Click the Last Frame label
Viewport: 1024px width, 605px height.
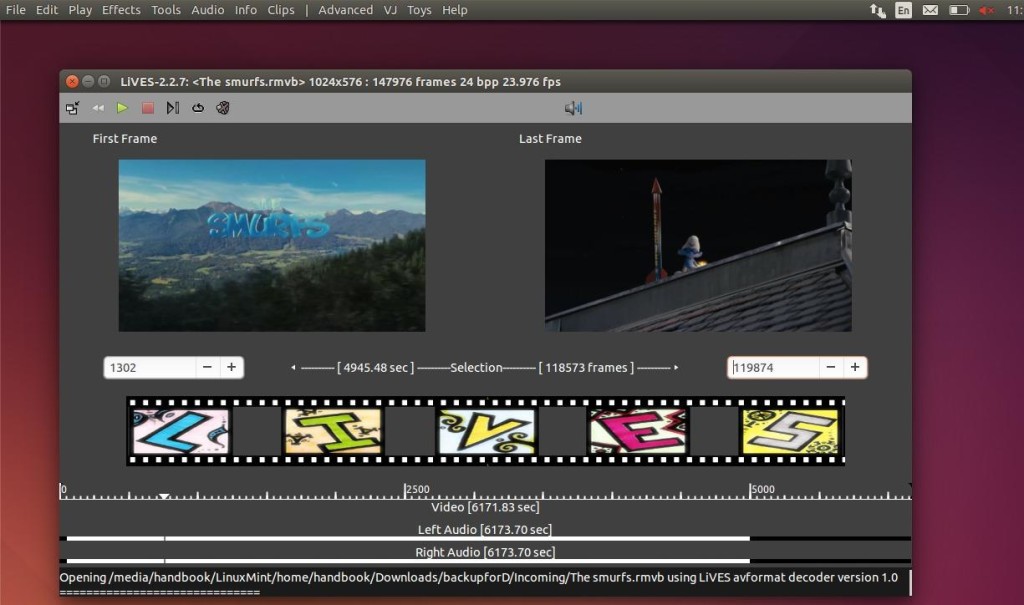(550, 139)
